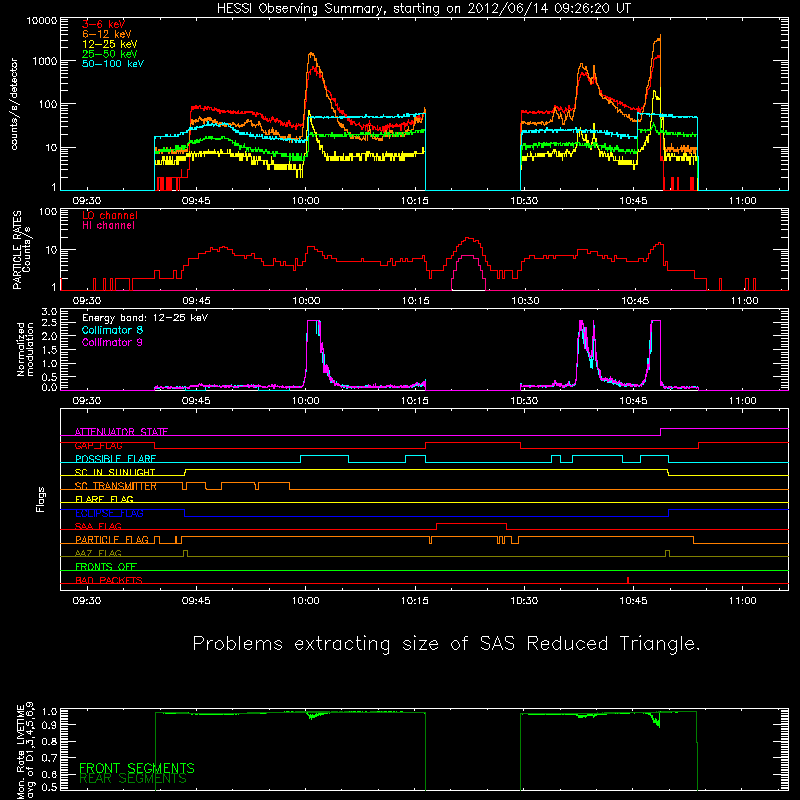
Task: Click the BAD_PACKETS flag label
Action: click(x=109, y=581)
